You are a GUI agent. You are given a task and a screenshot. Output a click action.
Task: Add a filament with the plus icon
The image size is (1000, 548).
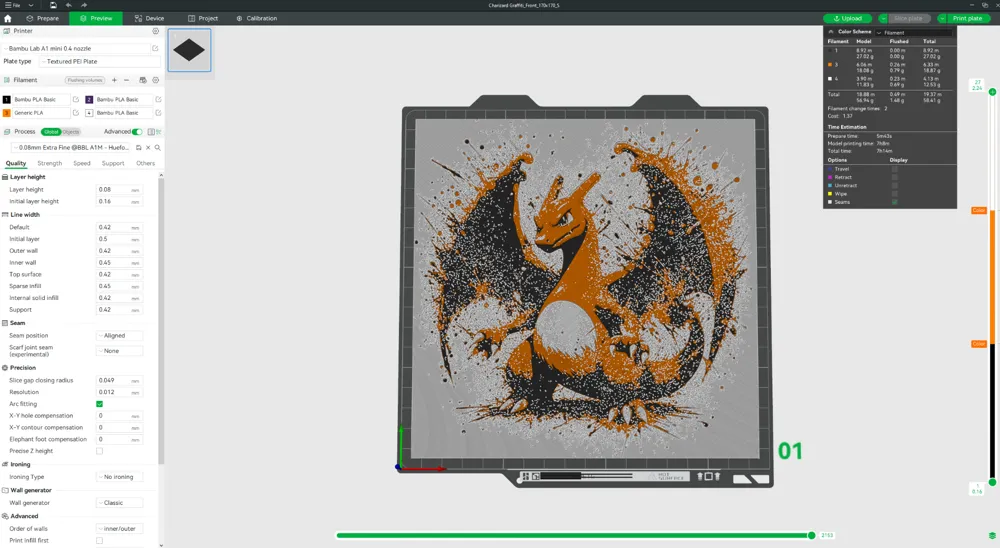pos(114,80)
